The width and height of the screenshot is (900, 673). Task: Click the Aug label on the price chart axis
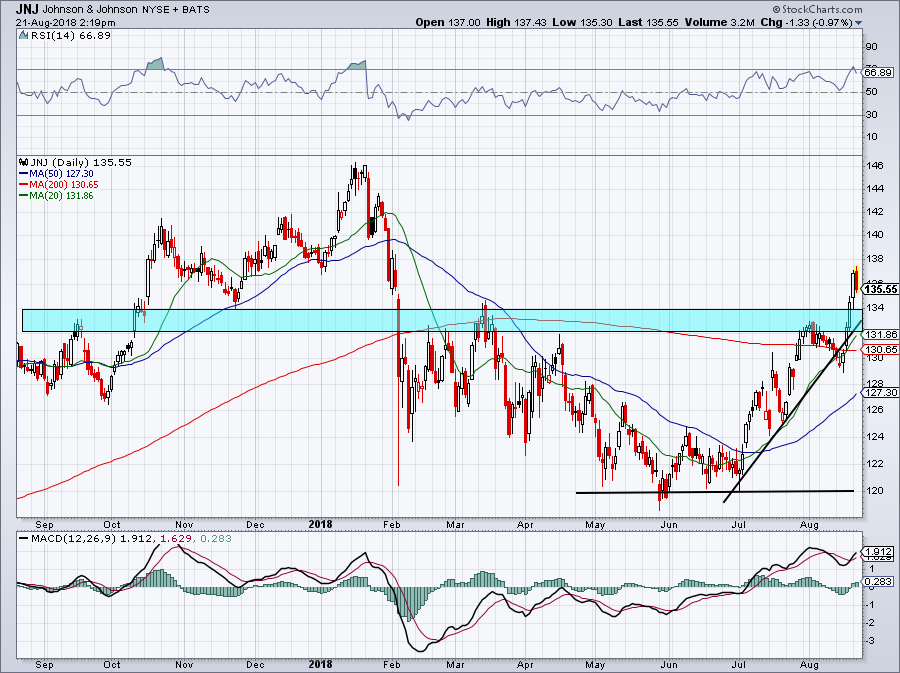[x=809, y=524]
